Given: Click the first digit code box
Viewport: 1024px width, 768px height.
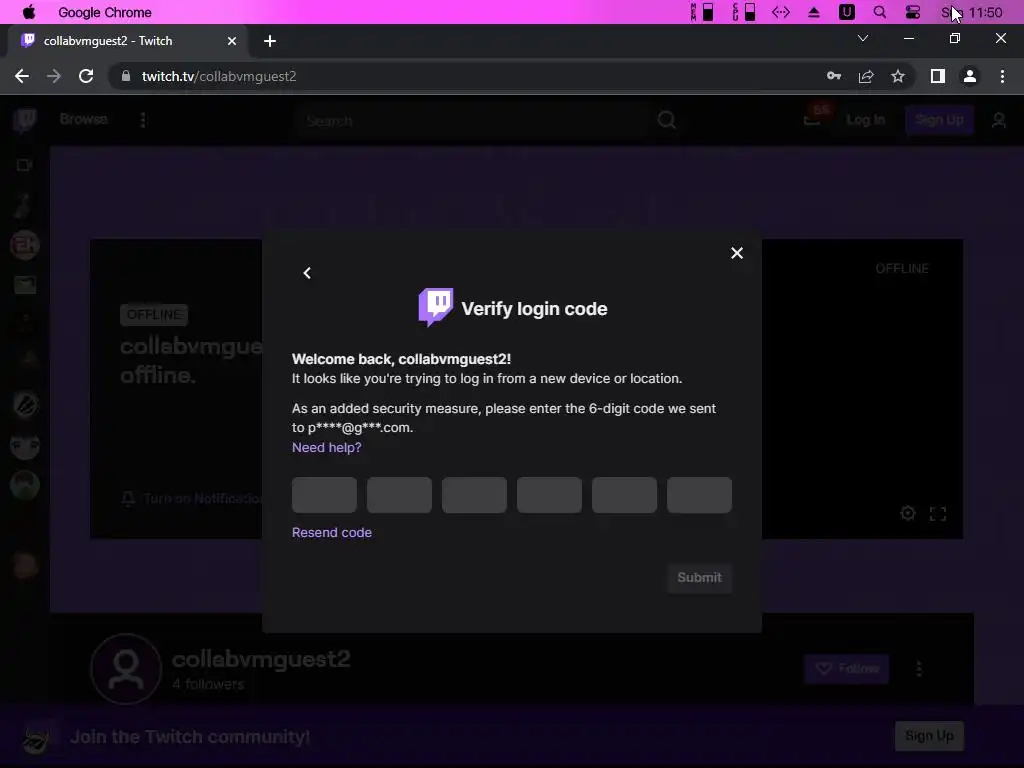Looking at the screenshot, I should click(x=325, y=494).
